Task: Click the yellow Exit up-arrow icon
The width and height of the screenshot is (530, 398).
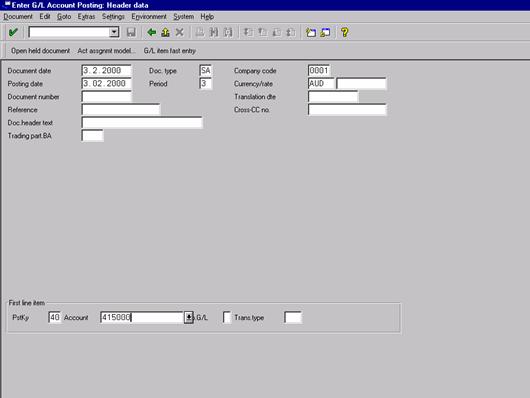Action: pyautogui.click(x=165, y=32)
